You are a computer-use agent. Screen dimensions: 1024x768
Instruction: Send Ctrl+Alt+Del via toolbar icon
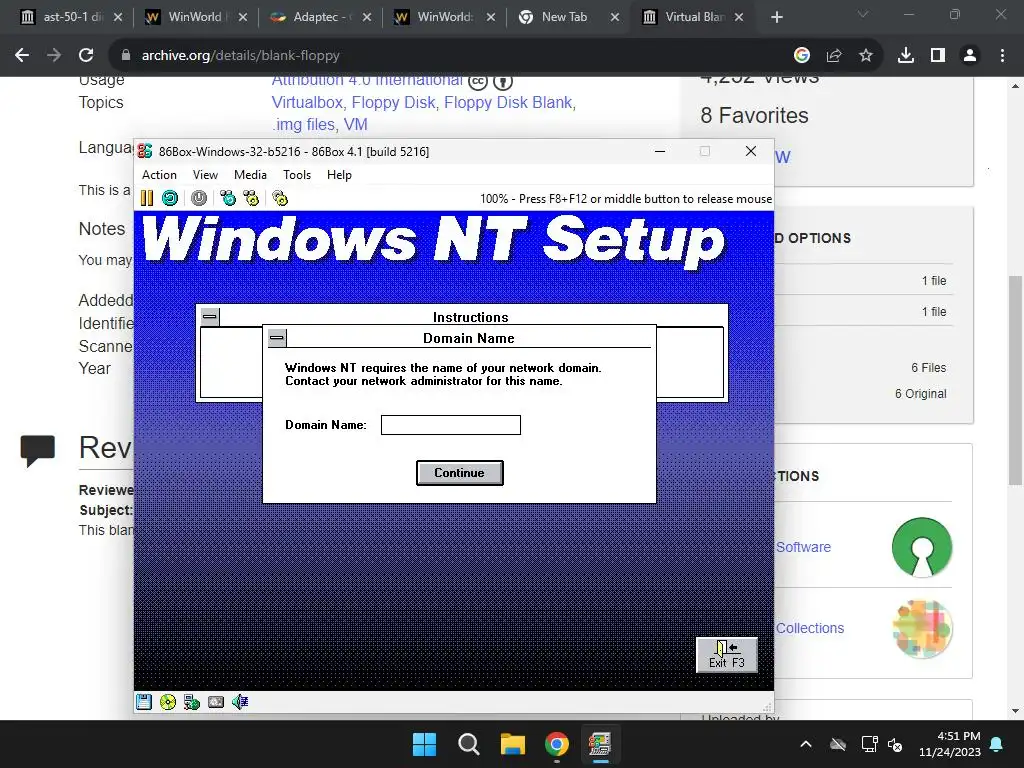(228, 198)
